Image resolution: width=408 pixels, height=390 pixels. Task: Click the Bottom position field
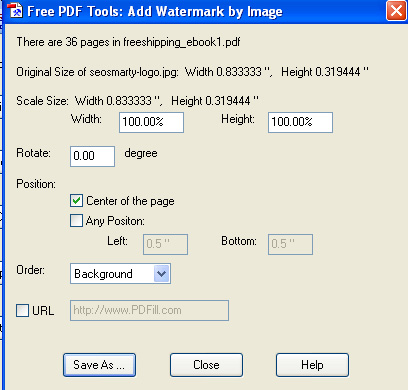(290, 244)
